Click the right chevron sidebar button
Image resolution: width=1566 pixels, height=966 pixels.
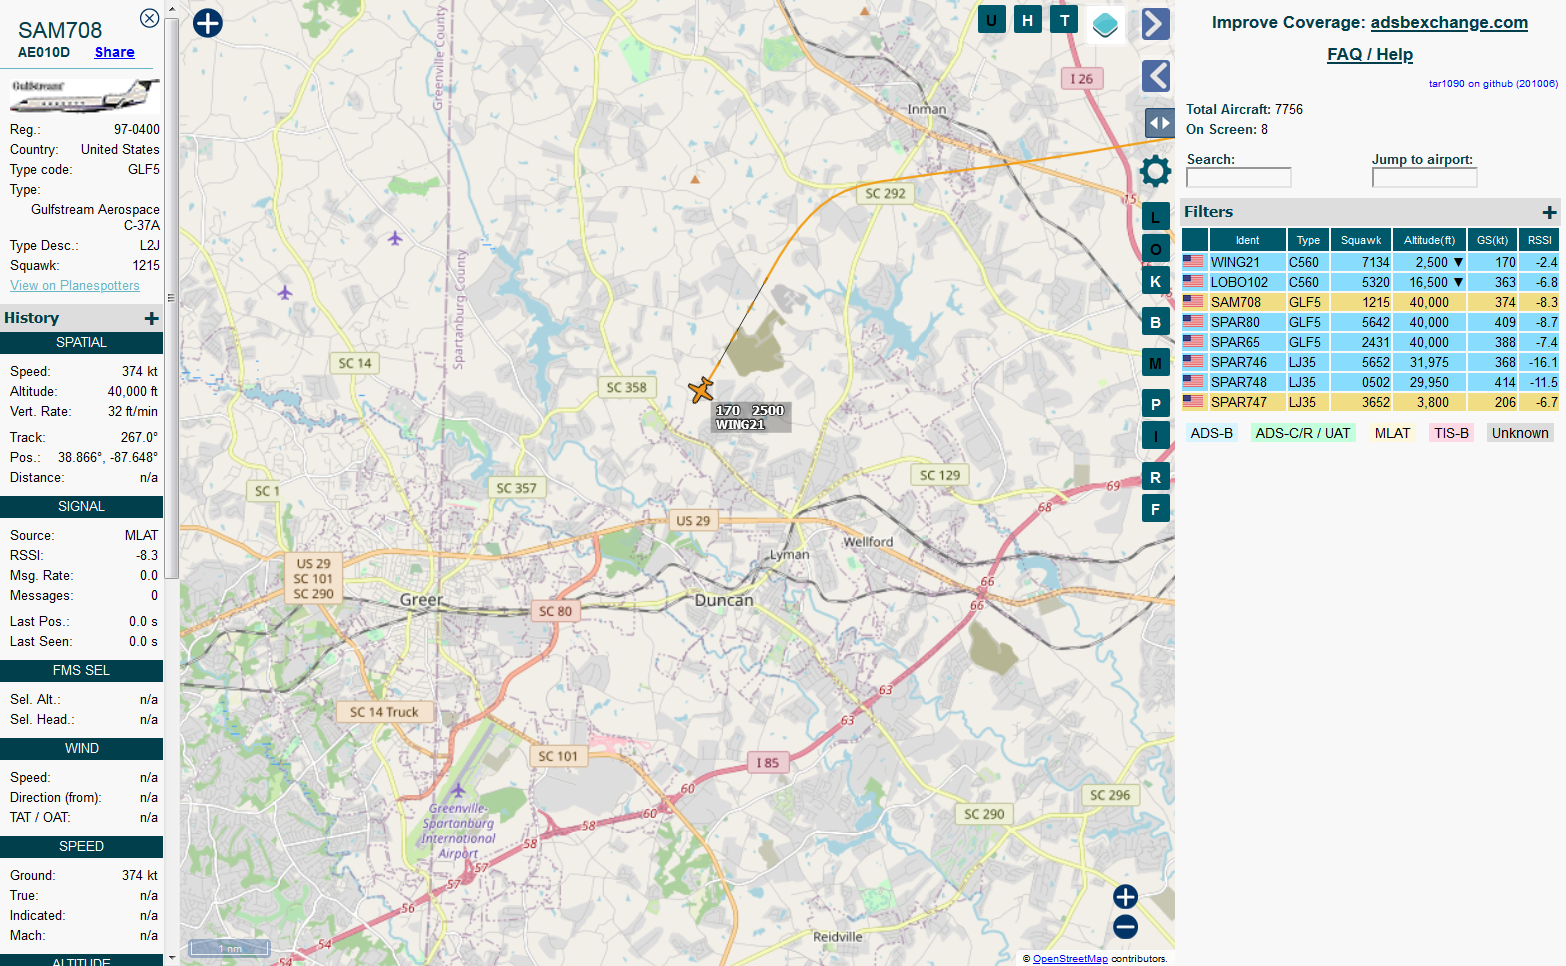[x=1156, y=24]
